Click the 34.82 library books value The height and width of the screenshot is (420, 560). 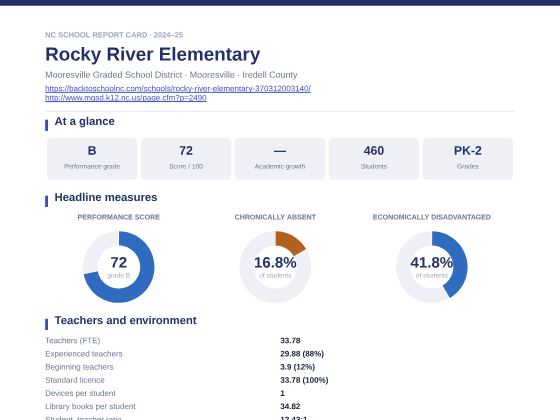coord(290,406)
